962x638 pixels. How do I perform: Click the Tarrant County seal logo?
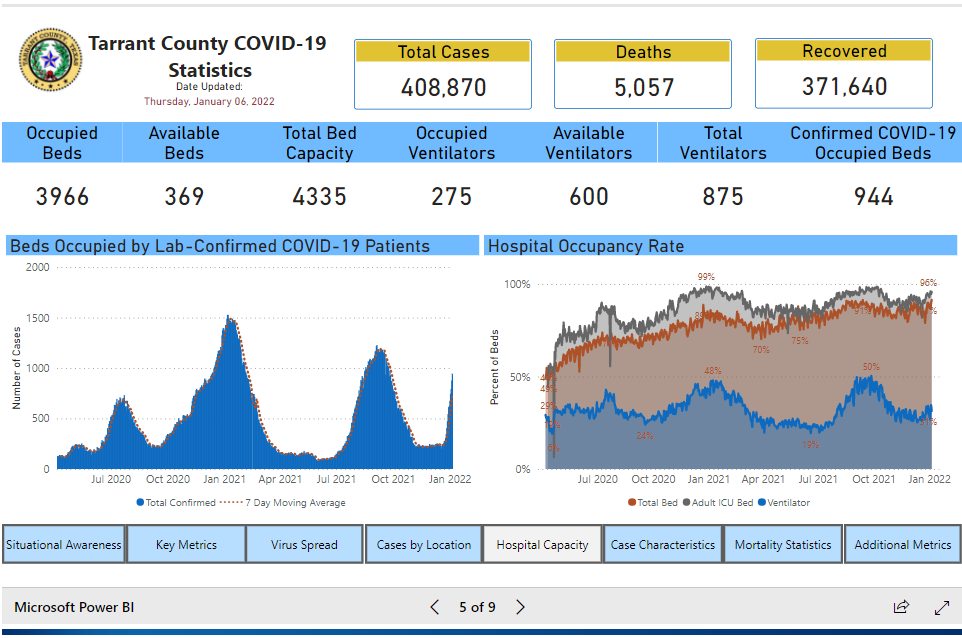(x=50, y=60)
